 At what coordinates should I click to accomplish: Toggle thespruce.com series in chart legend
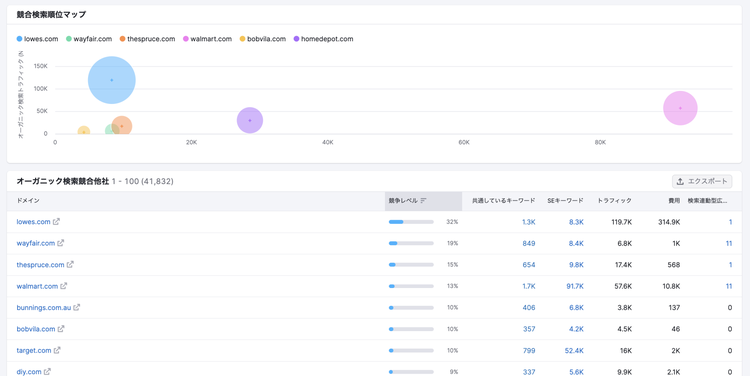(147, 39)
